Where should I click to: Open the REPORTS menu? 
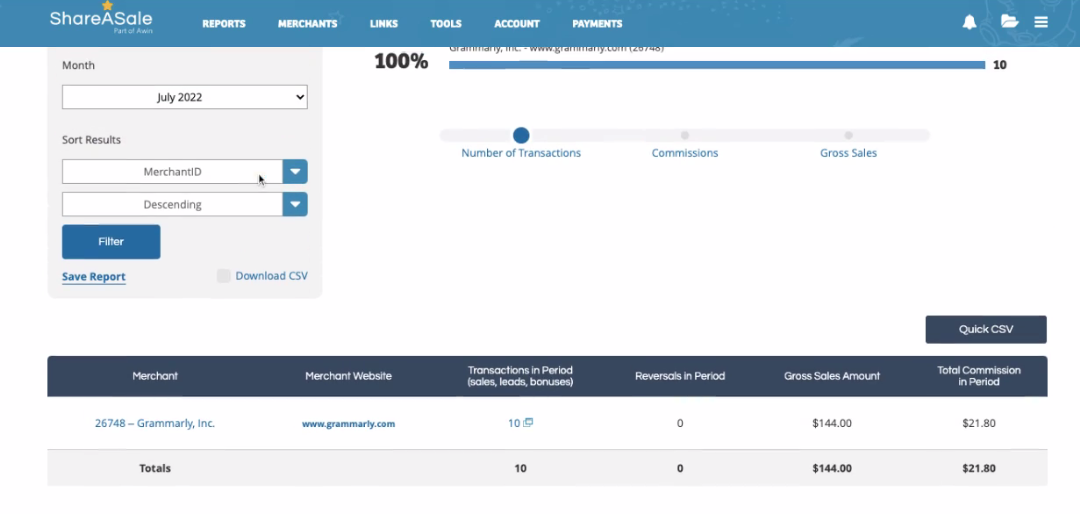224,23
